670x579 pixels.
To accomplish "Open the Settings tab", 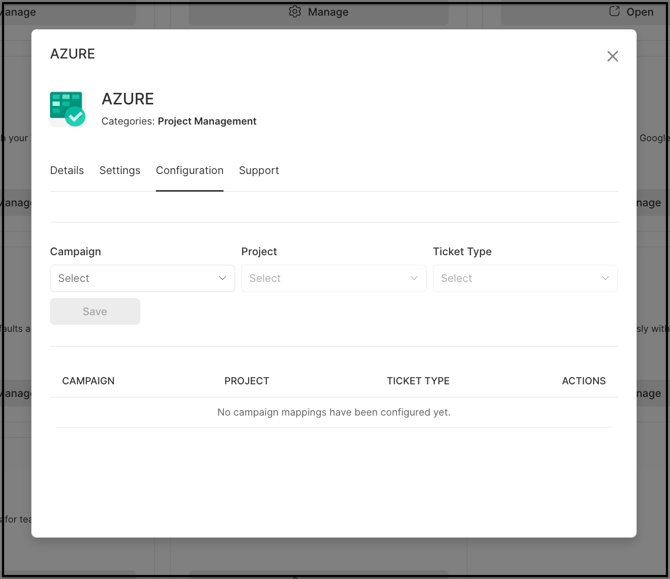I will pyautogui.click(x=120, y=171).
